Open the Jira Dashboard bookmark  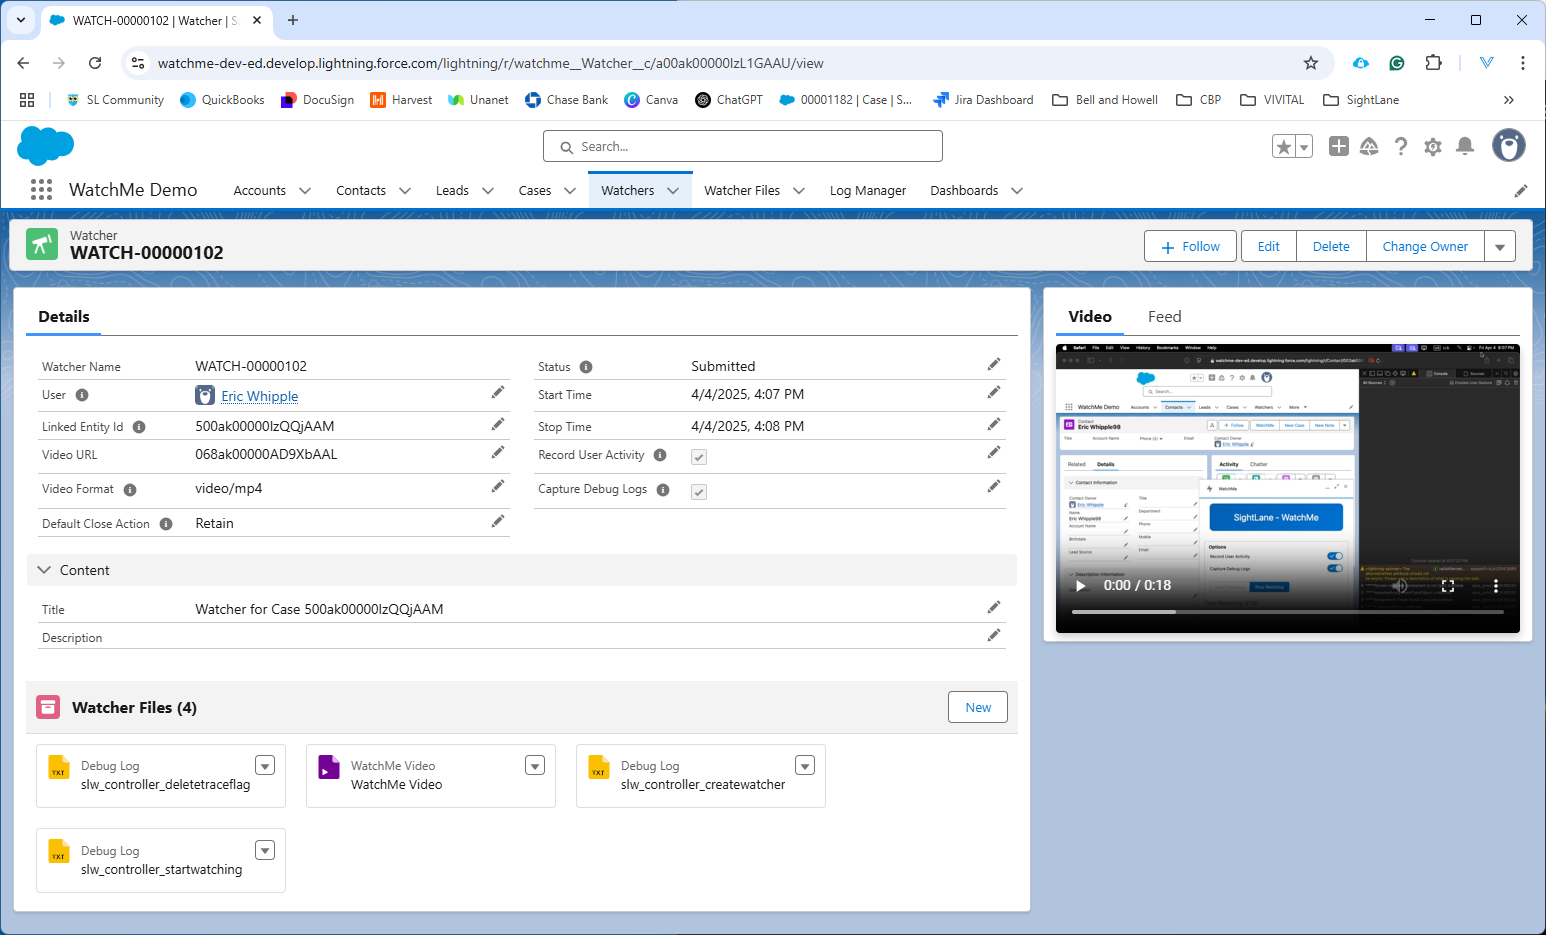pos(983,100)
